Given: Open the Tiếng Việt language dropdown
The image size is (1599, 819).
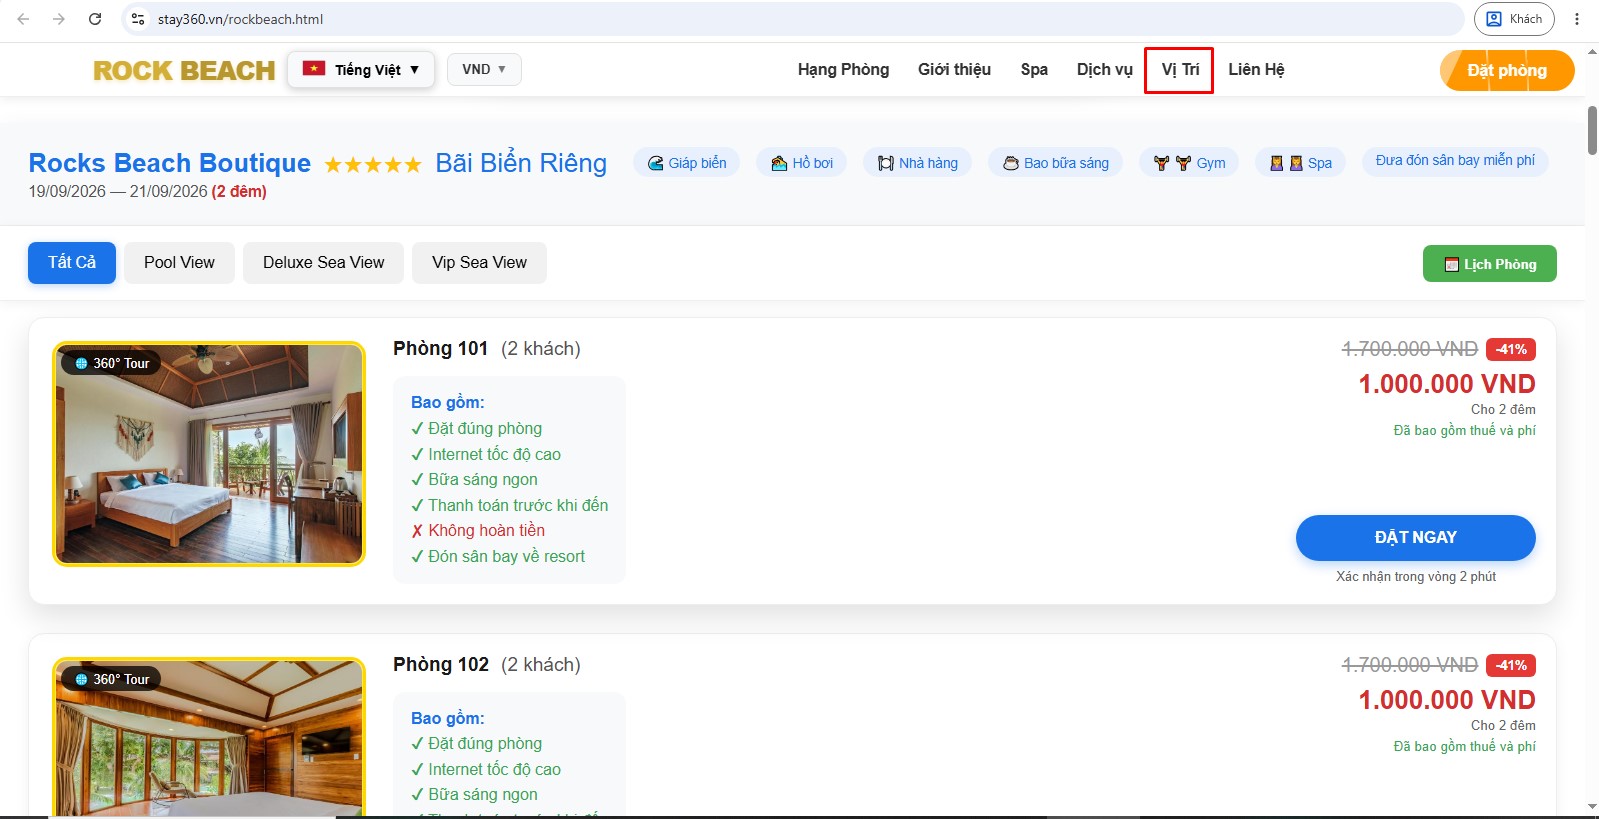Looking at the screenshot, I should tap(361, 69).
